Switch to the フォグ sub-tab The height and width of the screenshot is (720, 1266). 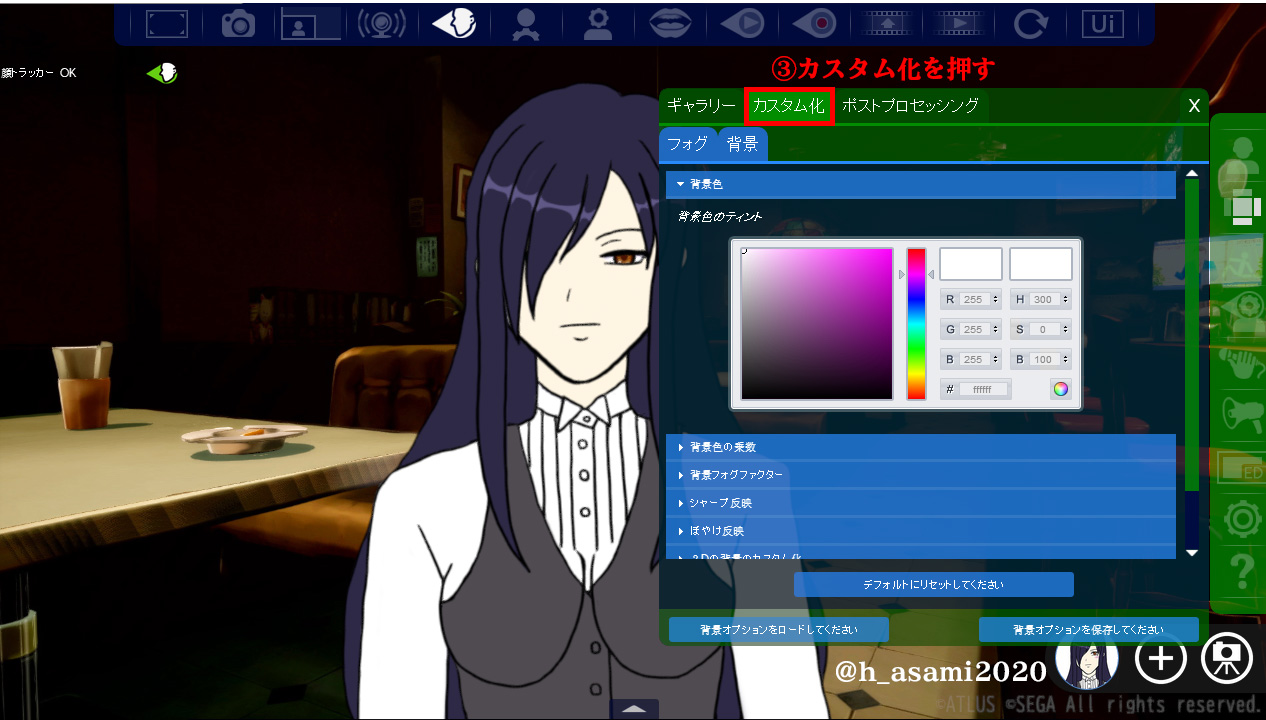688,144
